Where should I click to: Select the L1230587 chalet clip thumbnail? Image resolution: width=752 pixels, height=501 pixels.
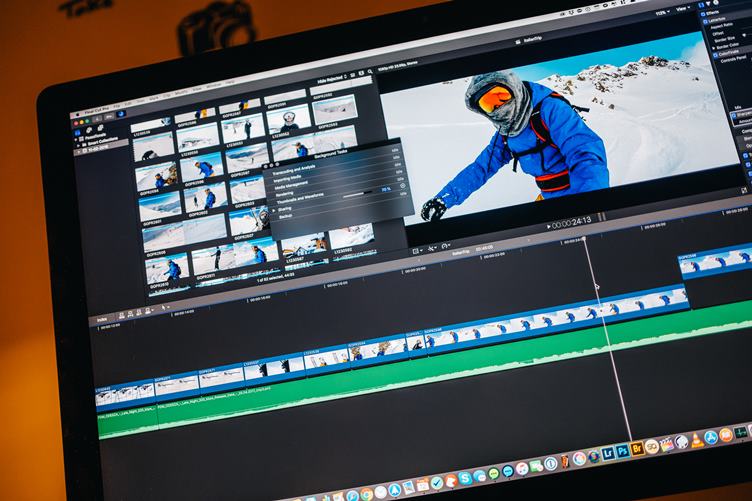click(x=303, y=245)
